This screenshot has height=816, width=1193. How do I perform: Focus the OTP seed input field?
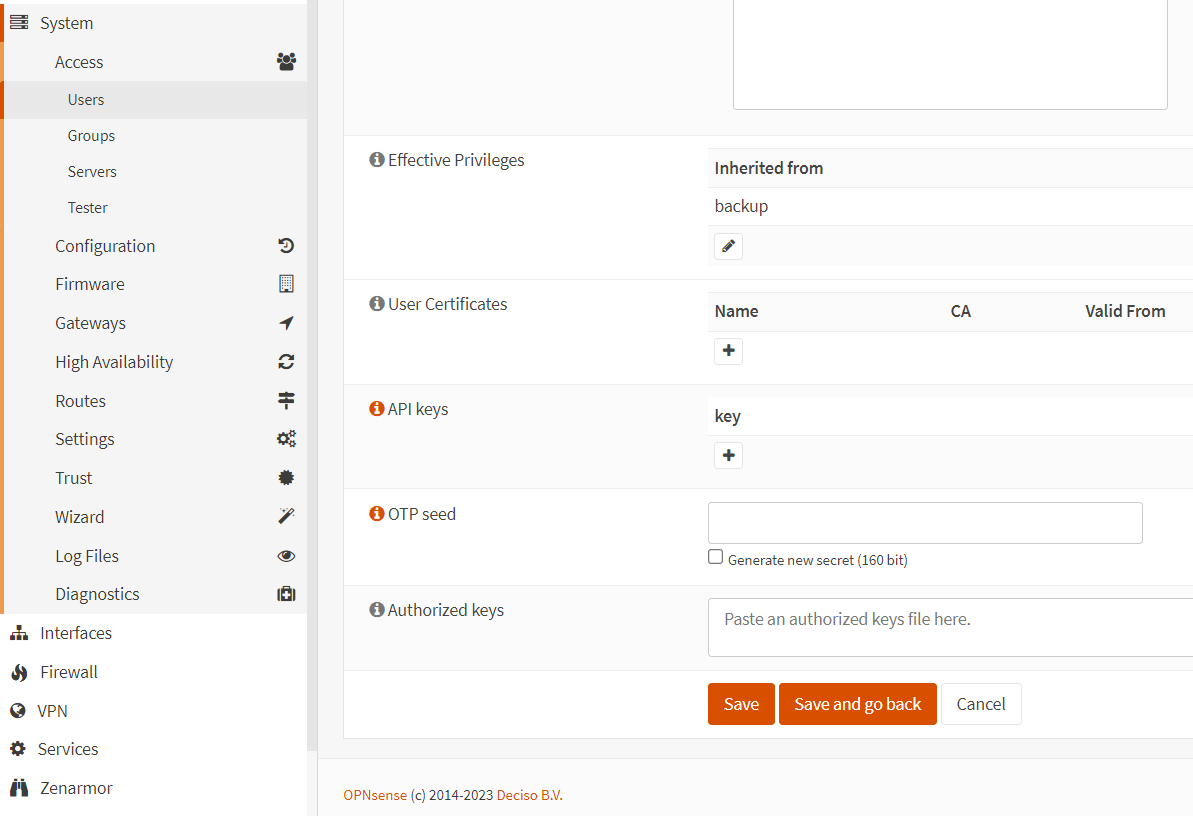(x=925, y=523)
